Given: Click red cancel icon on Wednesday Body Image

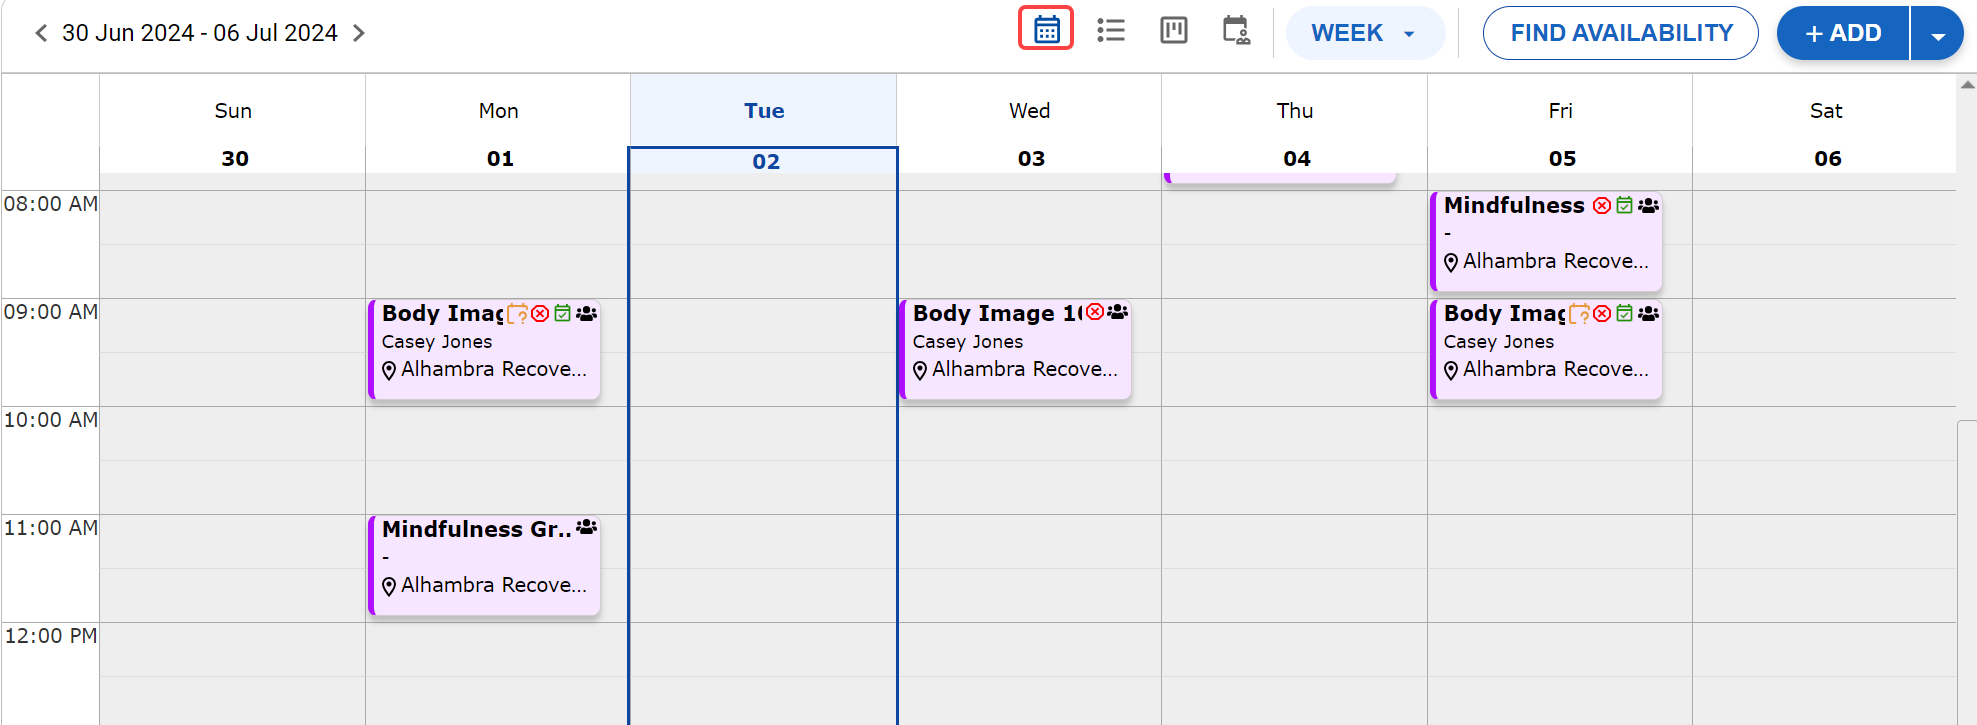Looking at the screenshot, I should tap(1095, 312).
